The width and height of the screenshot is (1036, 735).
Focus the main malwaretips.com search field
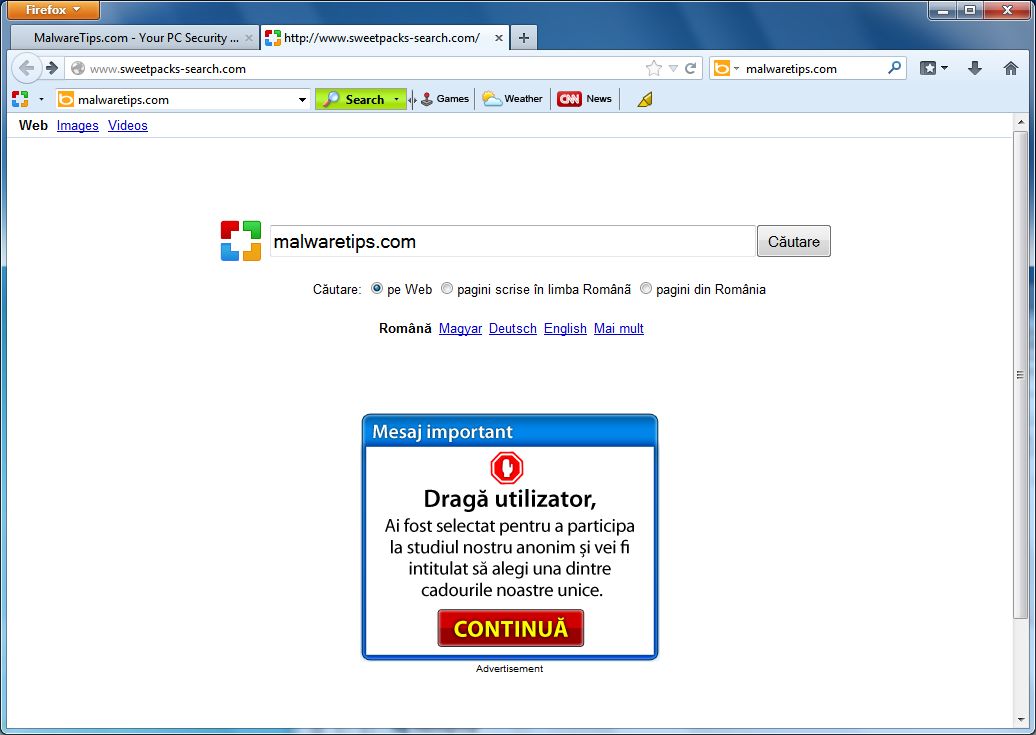(x=513, y=241)
